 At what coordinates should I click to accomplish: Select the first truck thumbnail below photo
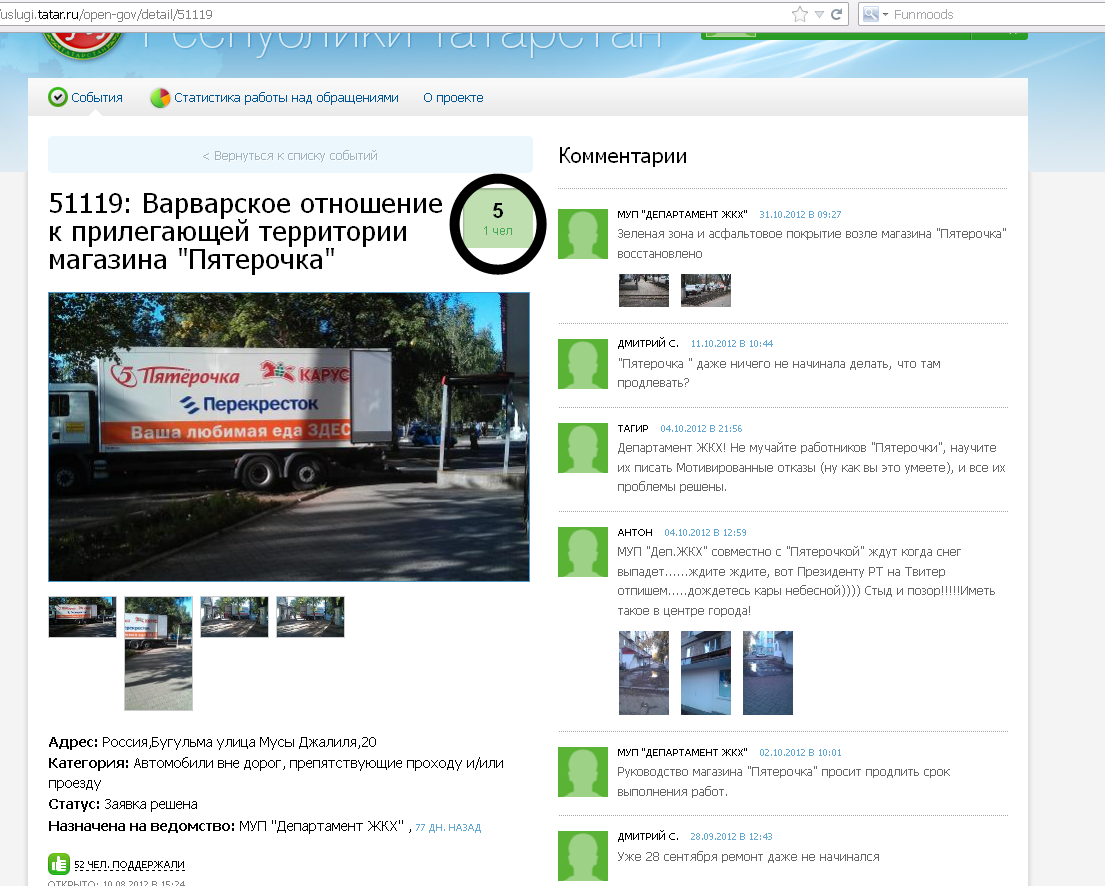pos(82,617)
